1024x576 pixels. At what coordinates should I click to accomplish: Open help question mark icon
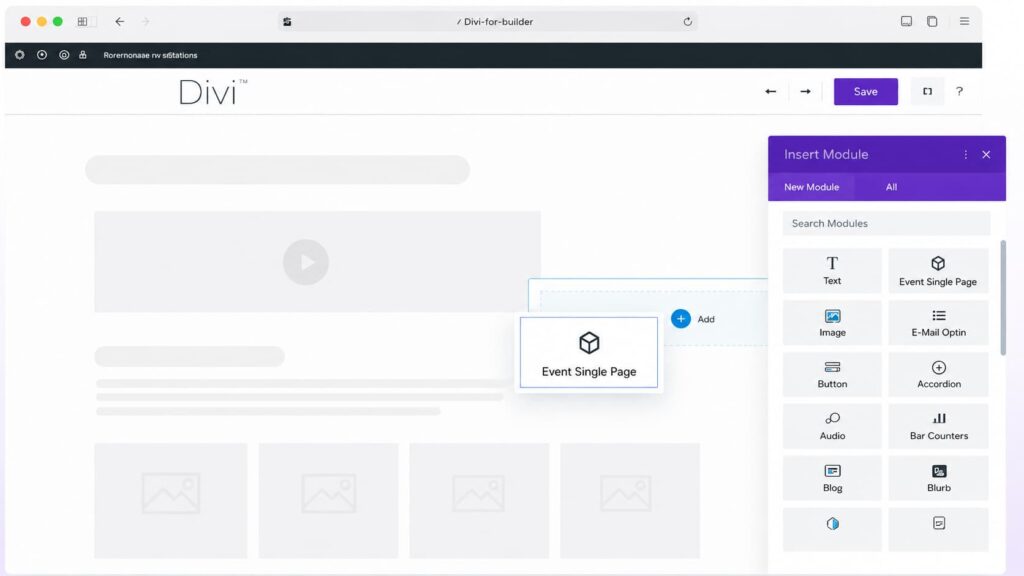(x=959, y=91)
